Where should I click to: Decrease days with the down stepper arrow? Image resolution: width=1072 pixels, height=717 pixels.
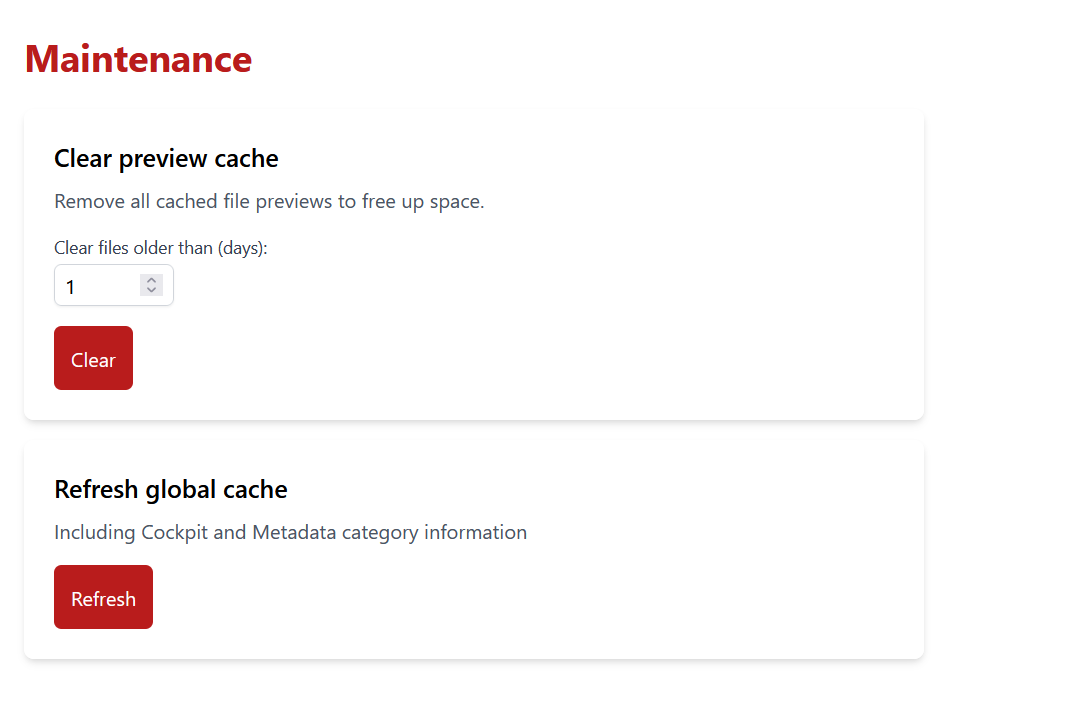(x=151, y=291)
